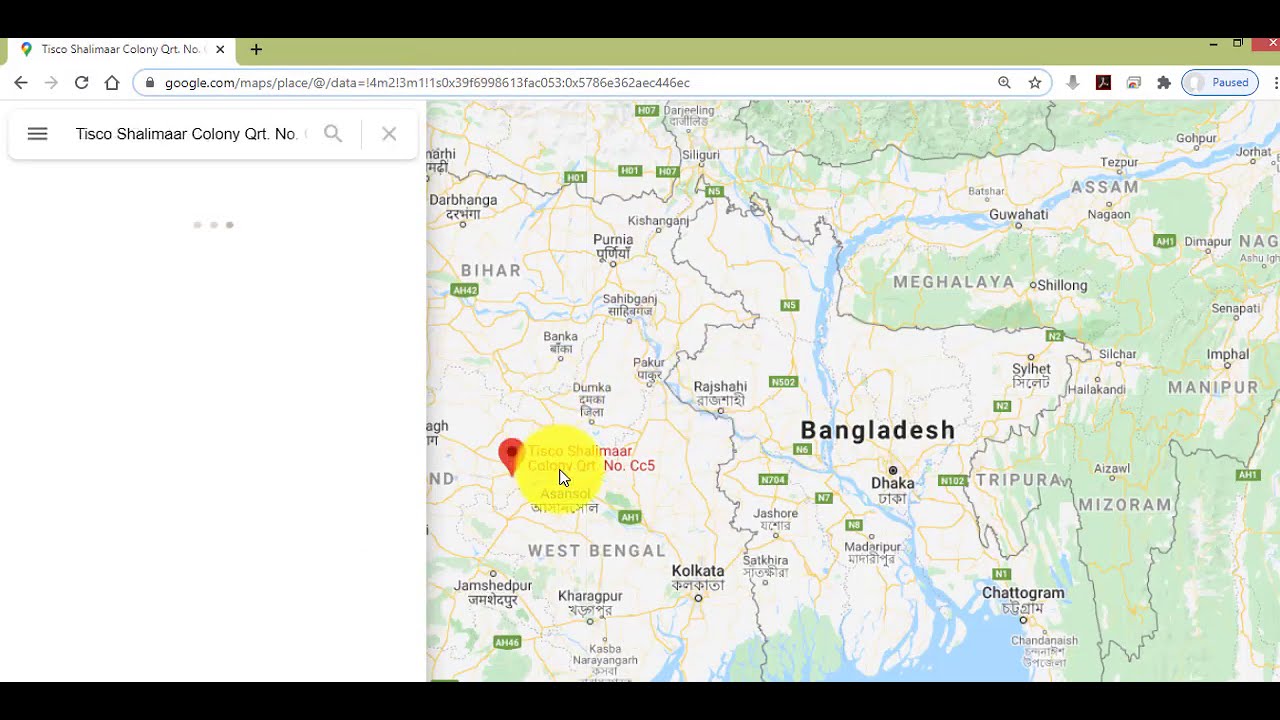Click the MIZORAM state label
This screenshot has height=720, width=1280.
point(1125,506)
